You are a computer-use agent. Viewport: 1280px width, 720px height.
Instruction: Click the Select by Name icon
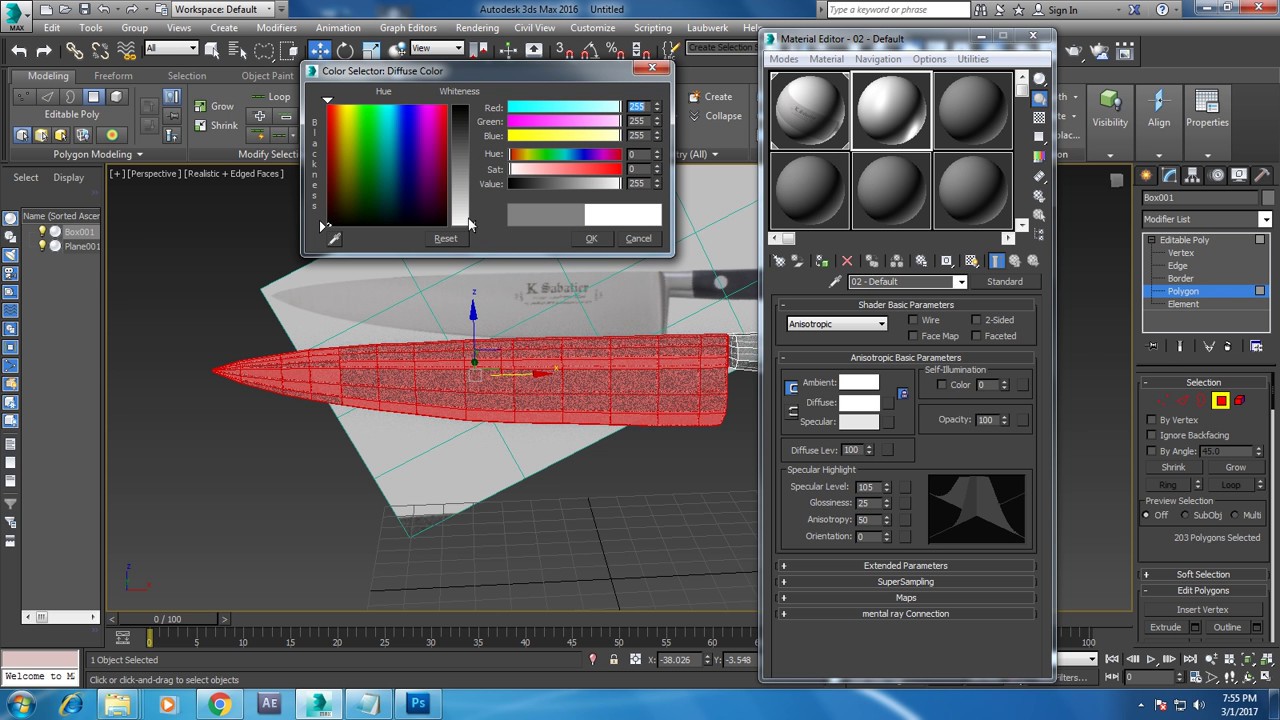237,50
